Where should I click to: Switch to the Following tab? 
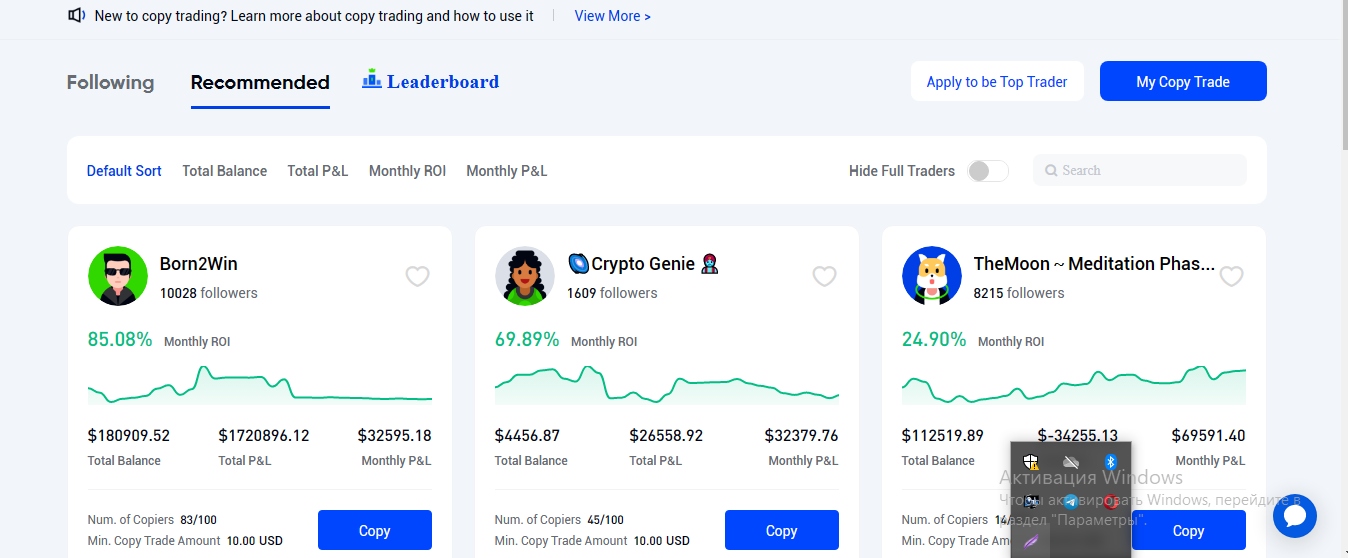tap(110, 82)
